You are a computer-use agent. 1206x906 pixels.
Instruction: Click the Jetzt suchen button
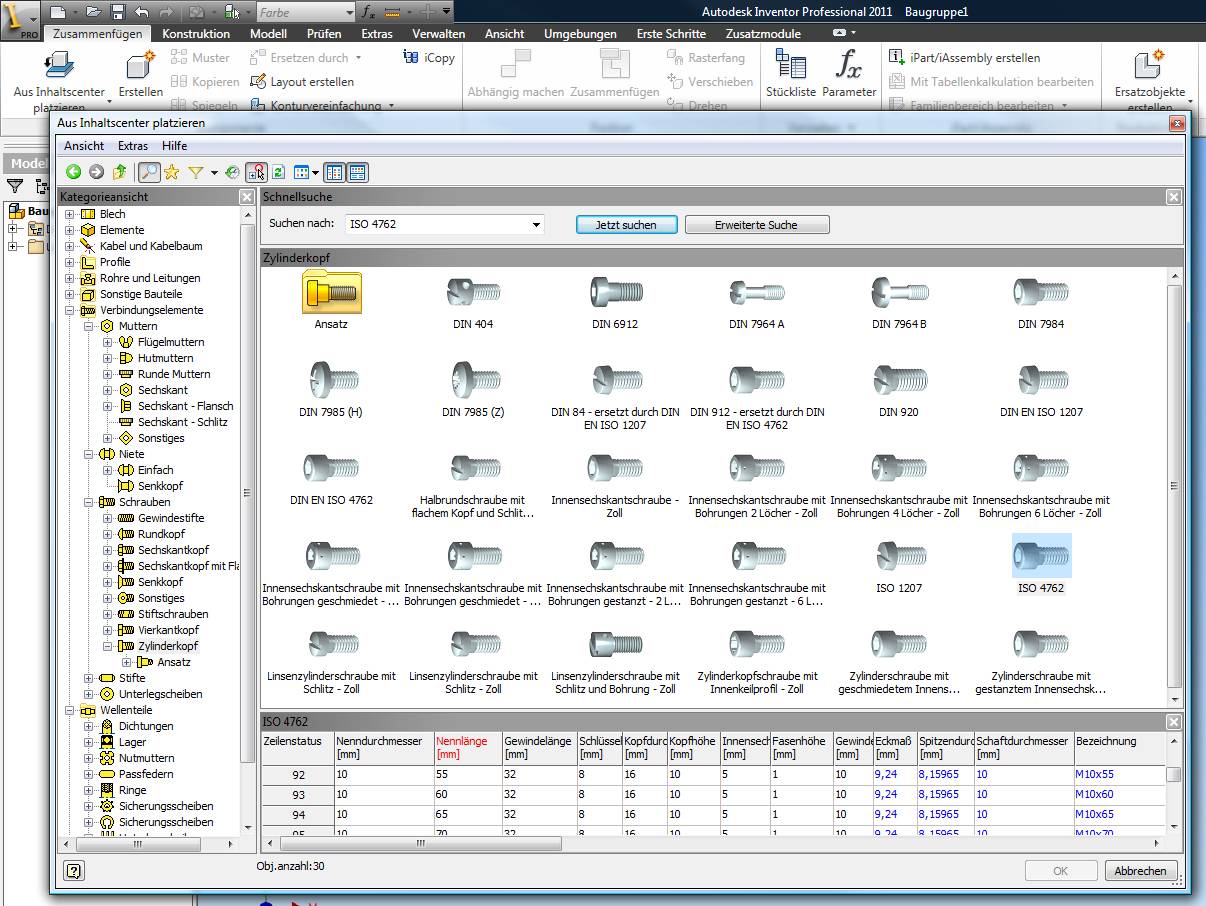626,225
